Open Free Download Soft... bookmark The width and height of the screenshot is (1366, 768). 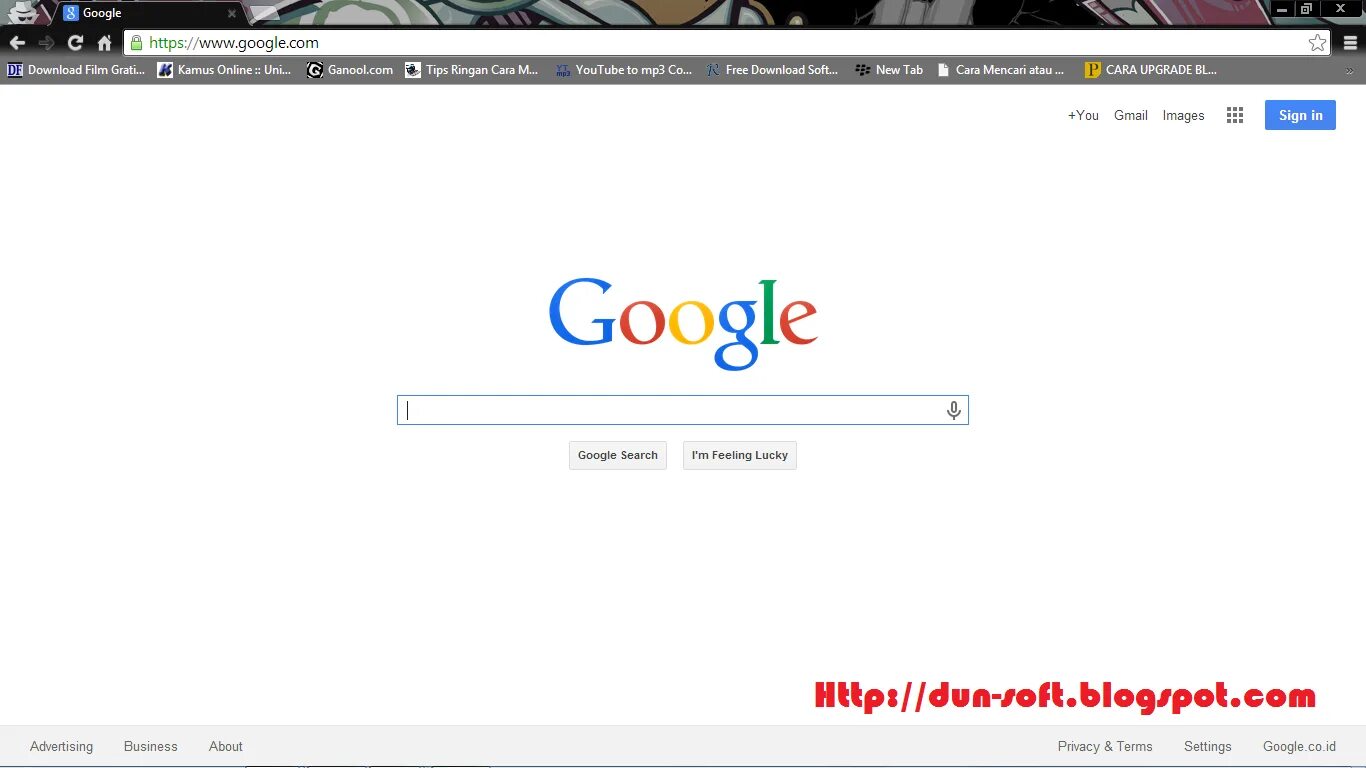772,70
